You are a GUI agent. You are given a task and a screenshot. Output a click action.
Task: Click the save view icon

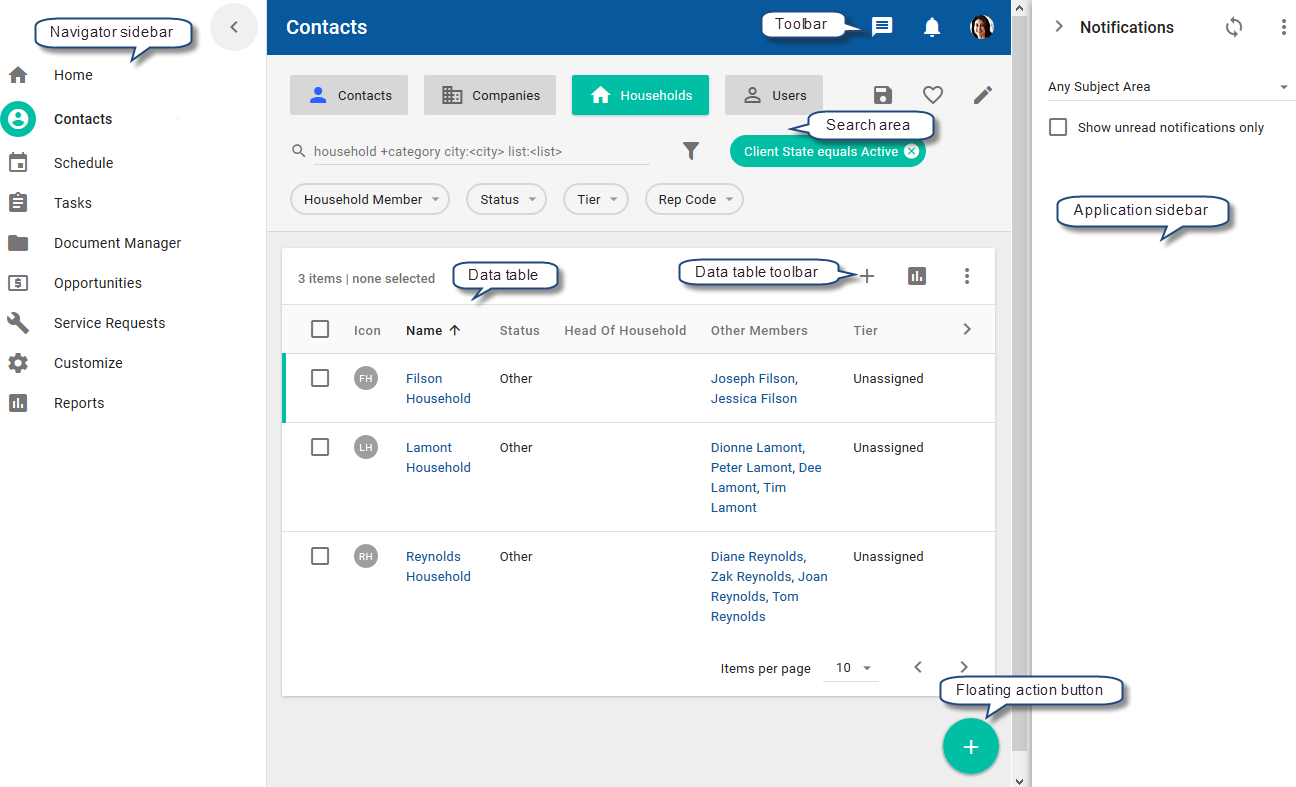click(x=882, y=94)
